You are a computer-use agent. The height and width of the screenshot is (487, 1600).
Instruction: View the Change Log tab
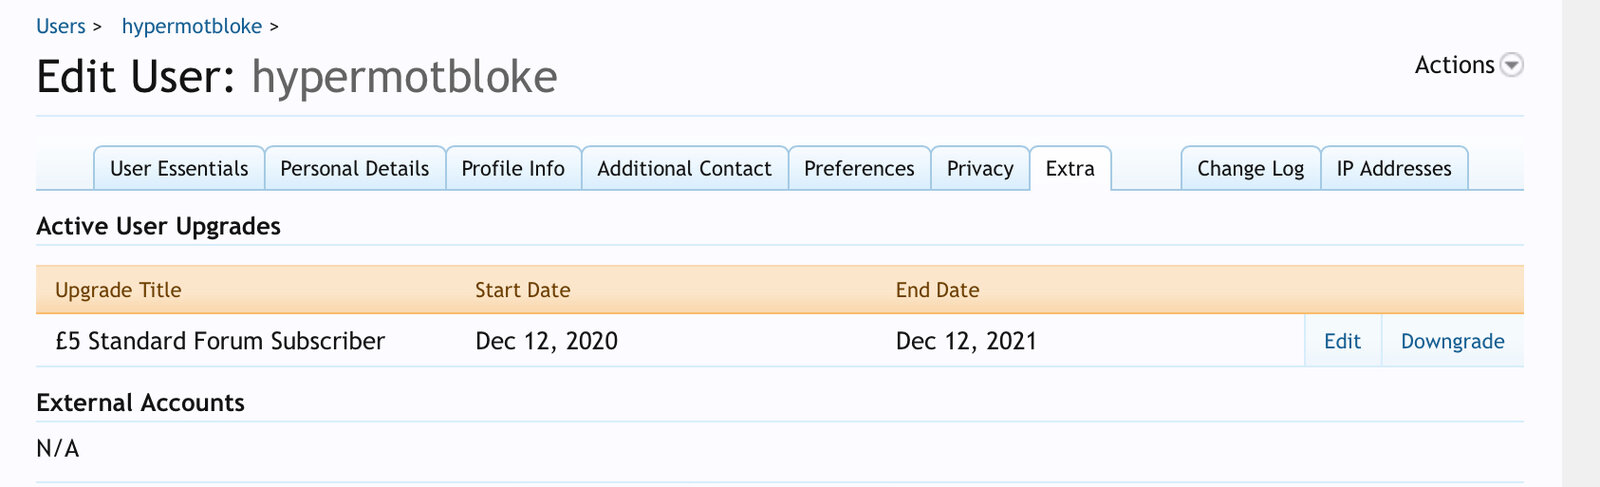(1251, 168)
